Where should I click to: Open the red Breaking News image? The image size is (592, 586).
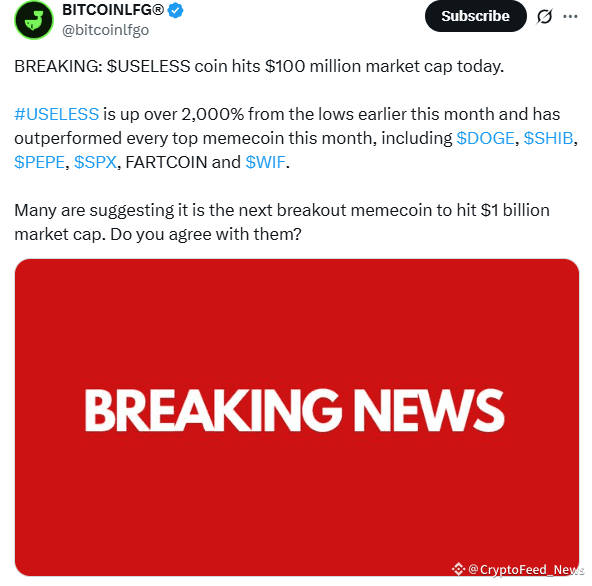297,417
